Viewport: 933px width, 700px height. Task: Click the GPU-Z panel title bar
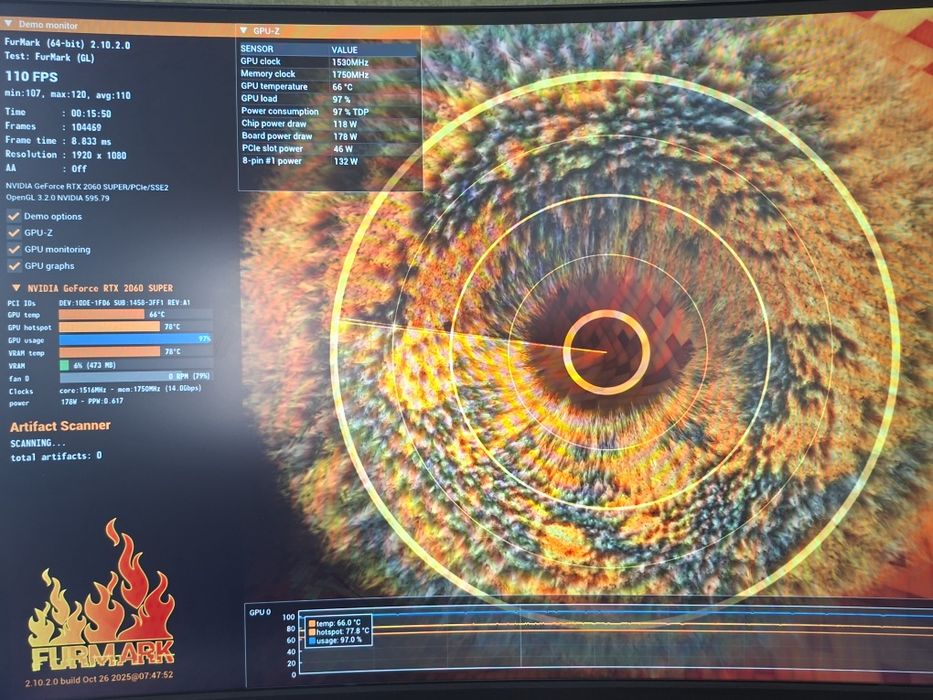point(329,31)
